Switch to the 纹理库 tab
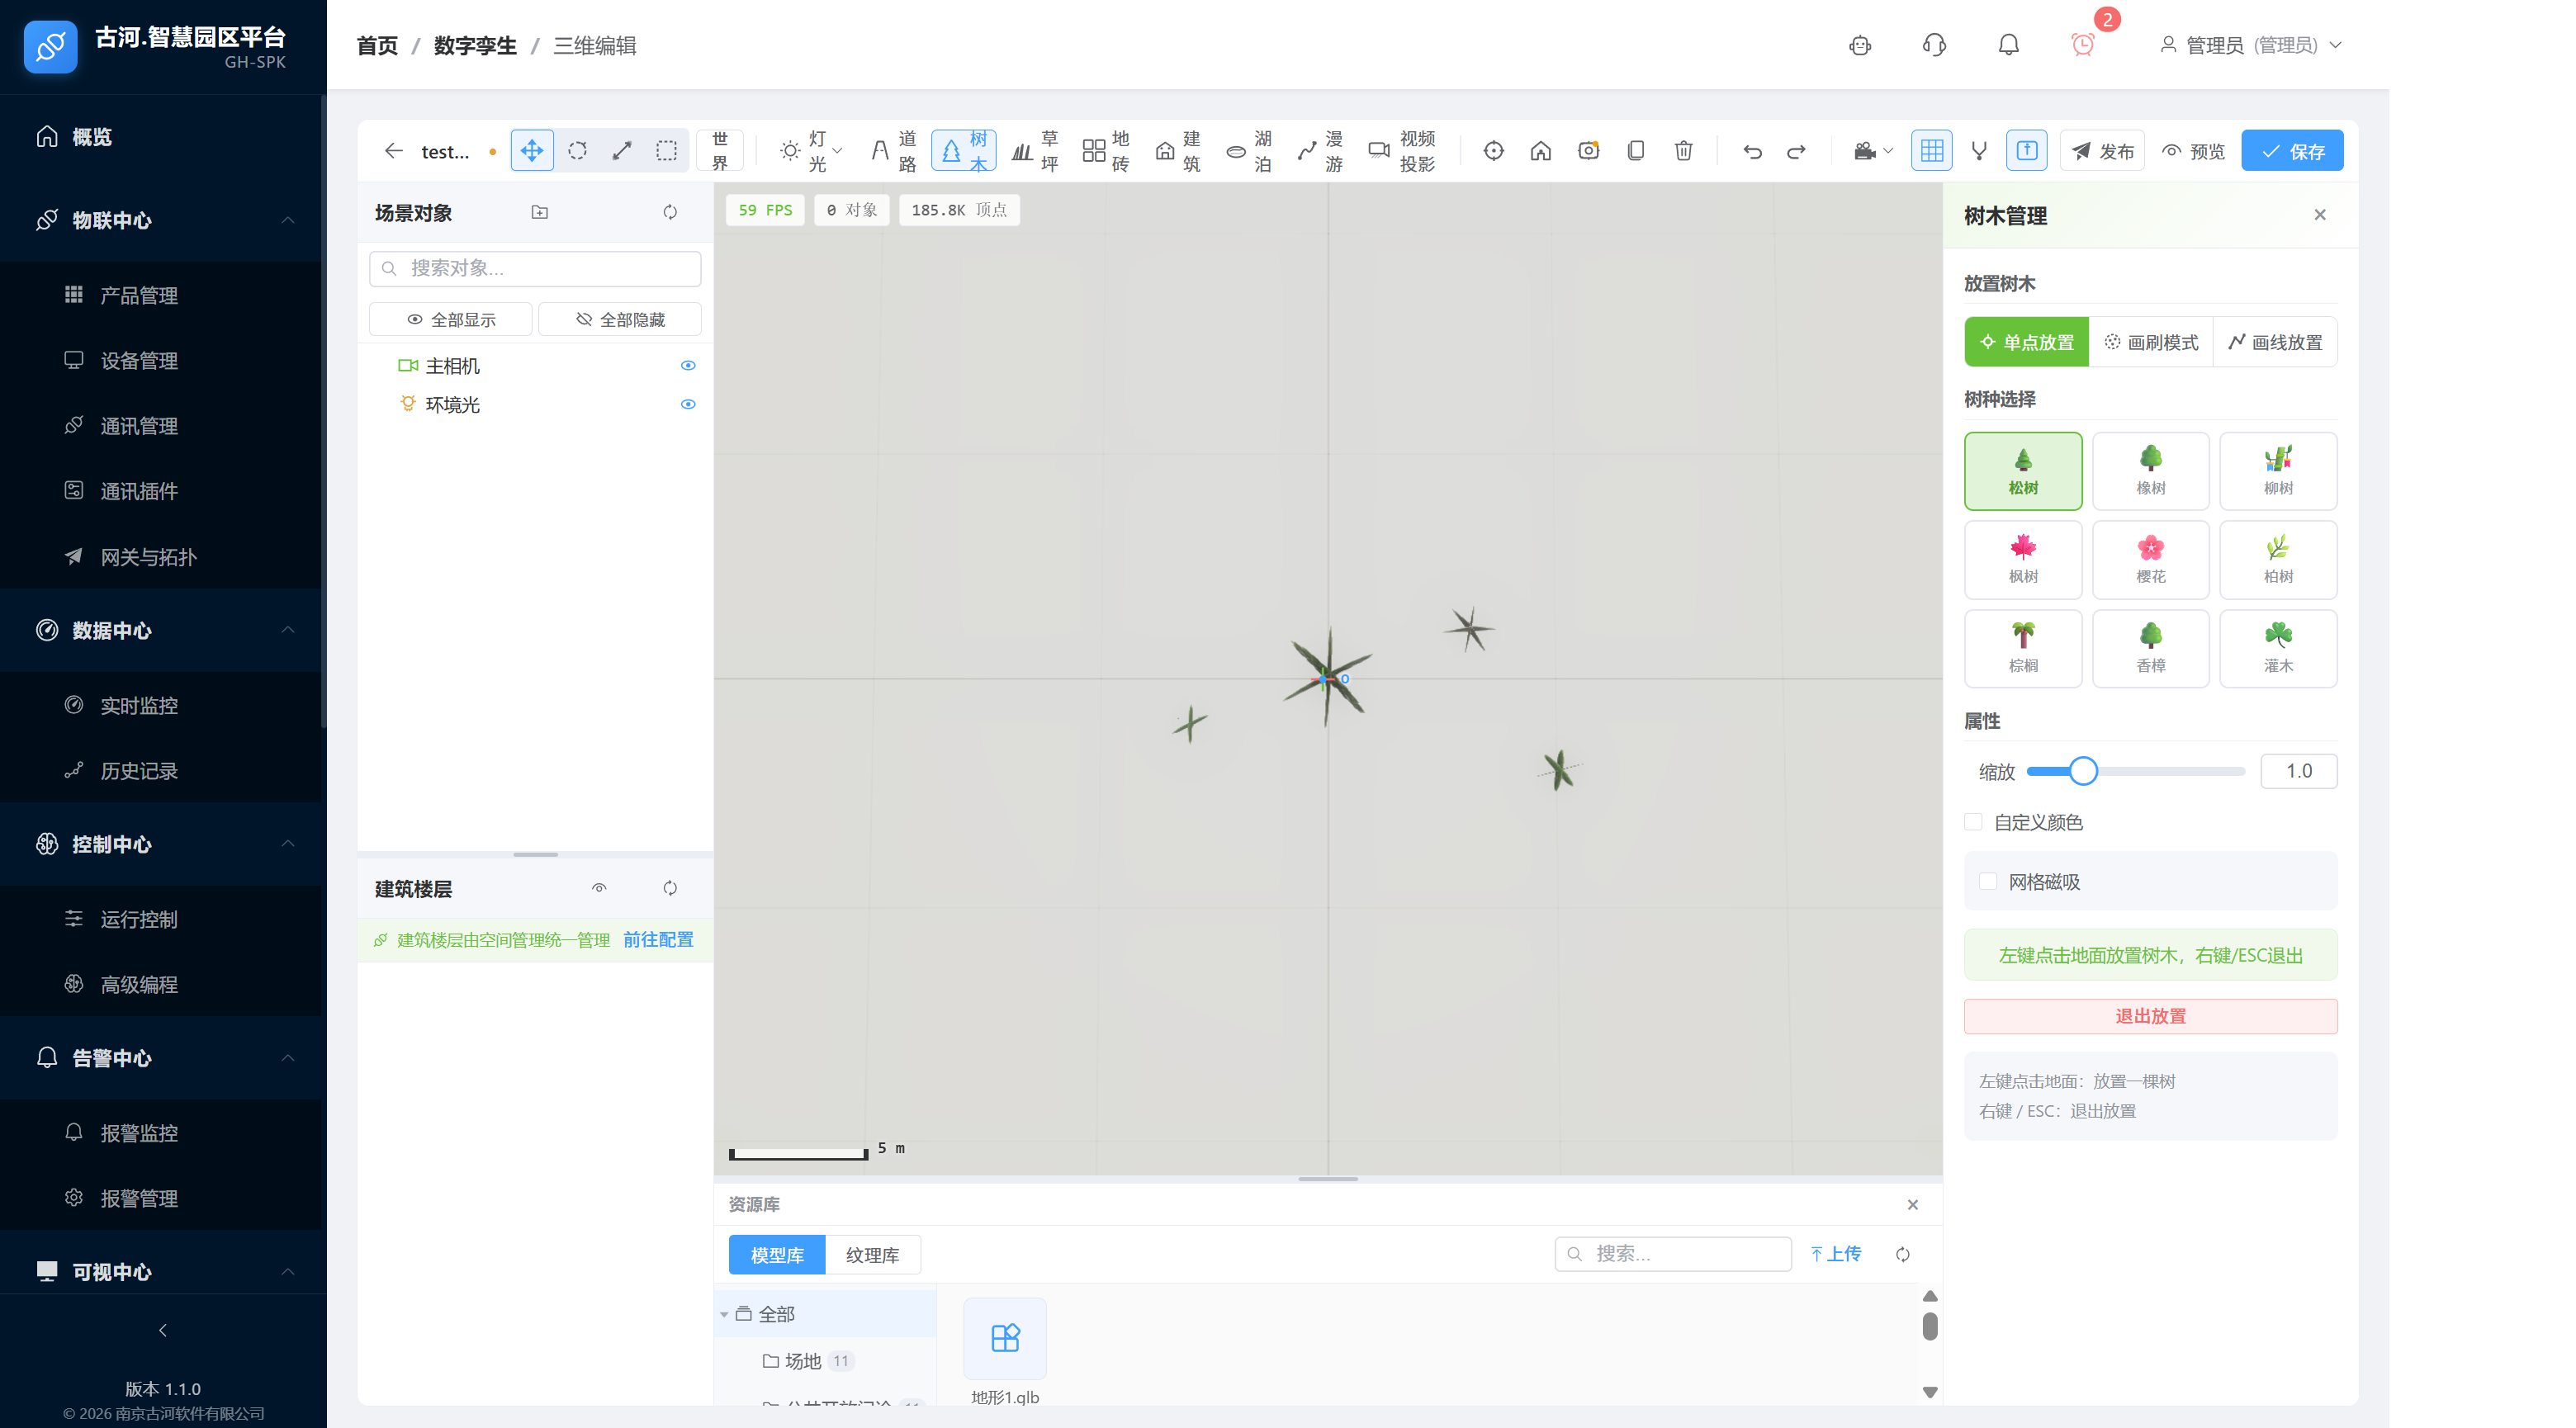 click(872, 1255)
